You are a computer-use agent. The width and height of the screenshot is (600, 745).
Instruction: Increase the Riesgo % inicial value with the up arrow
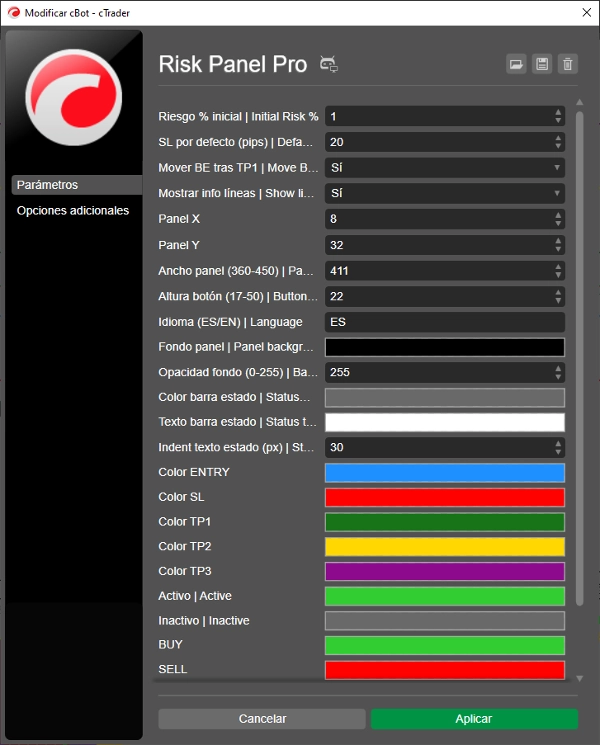pyautogui.click(x=558, y=112)
